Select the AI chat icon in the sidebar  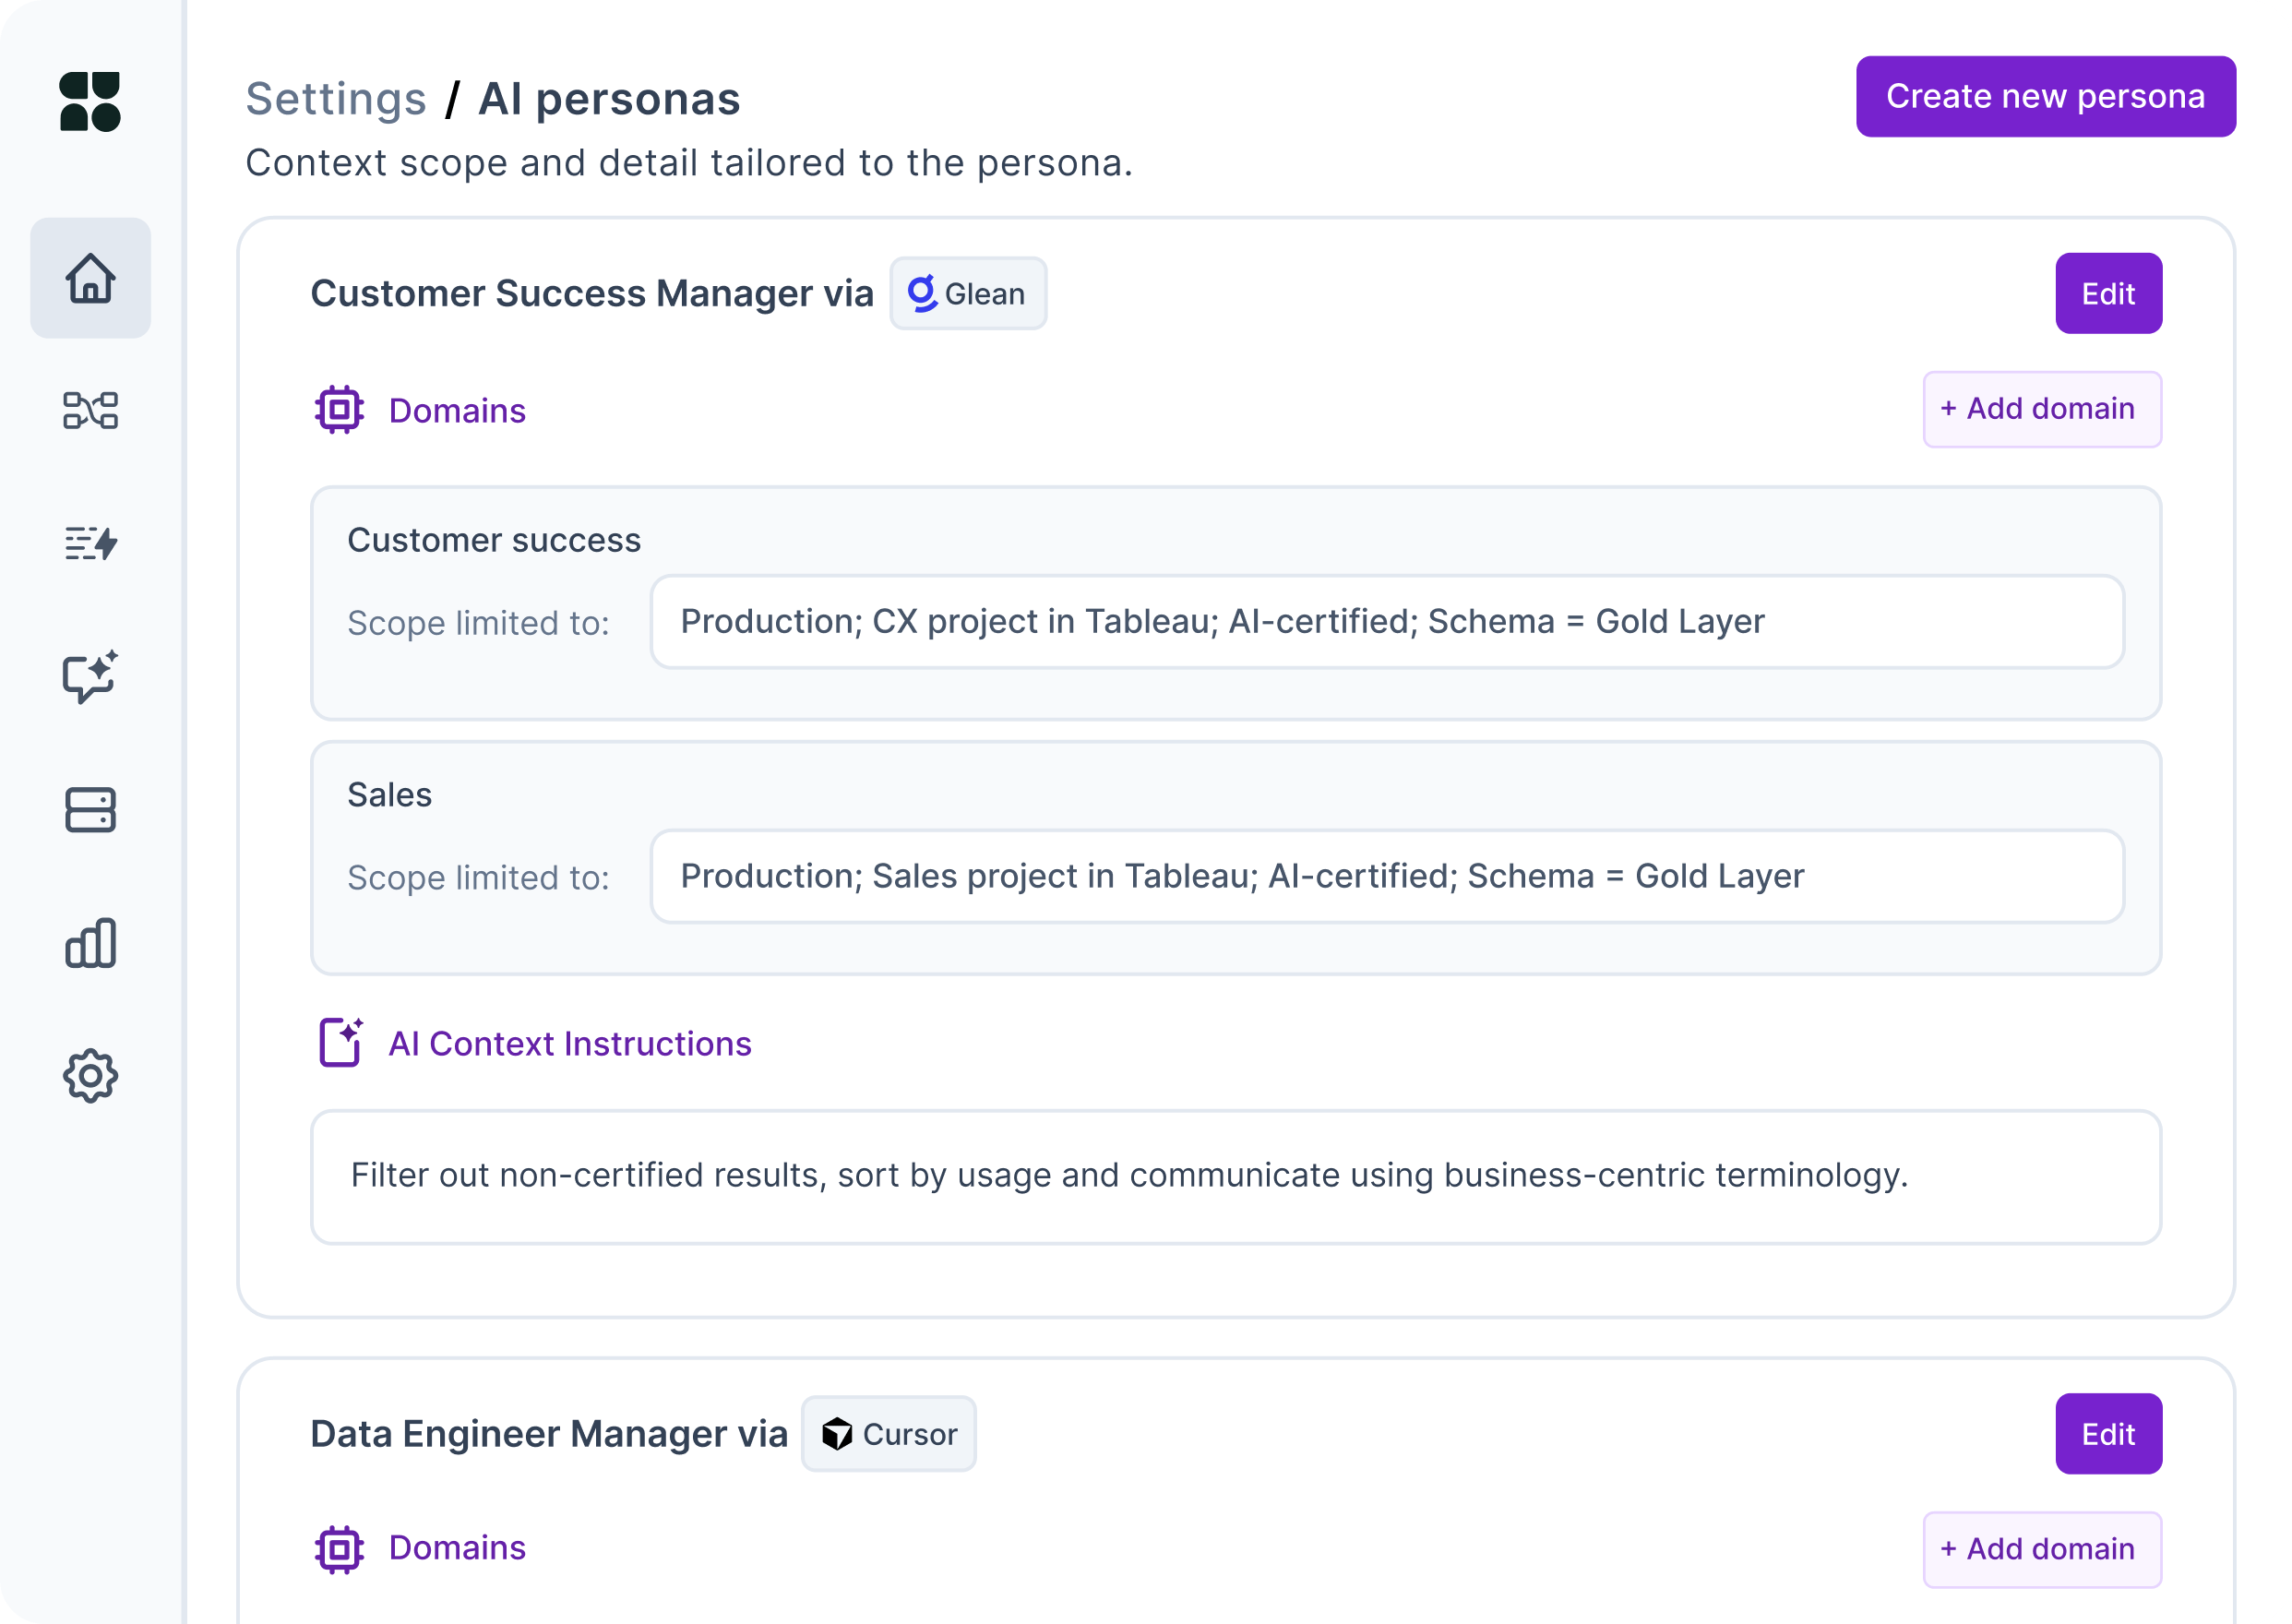[x=91, y=677]
